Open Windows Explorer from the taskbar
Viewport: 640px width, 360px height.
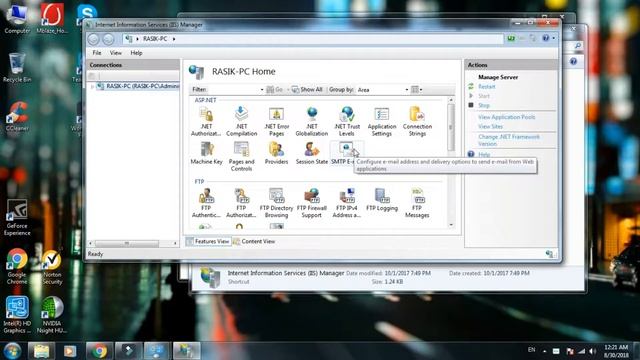[x=41, y=351]
